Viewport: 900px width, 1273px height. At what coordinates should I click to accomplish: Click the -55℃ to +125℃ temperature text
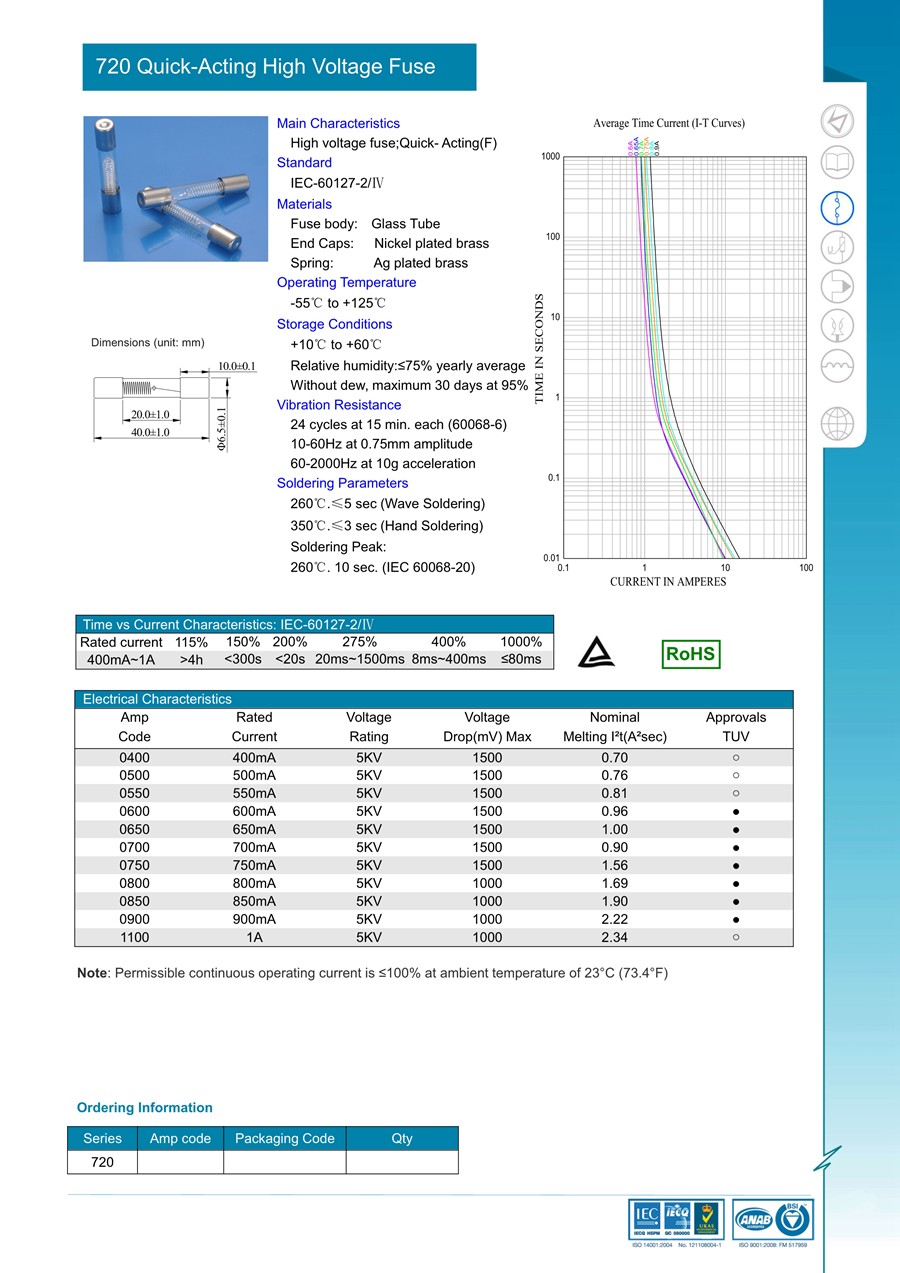click(x=338, y=302)
